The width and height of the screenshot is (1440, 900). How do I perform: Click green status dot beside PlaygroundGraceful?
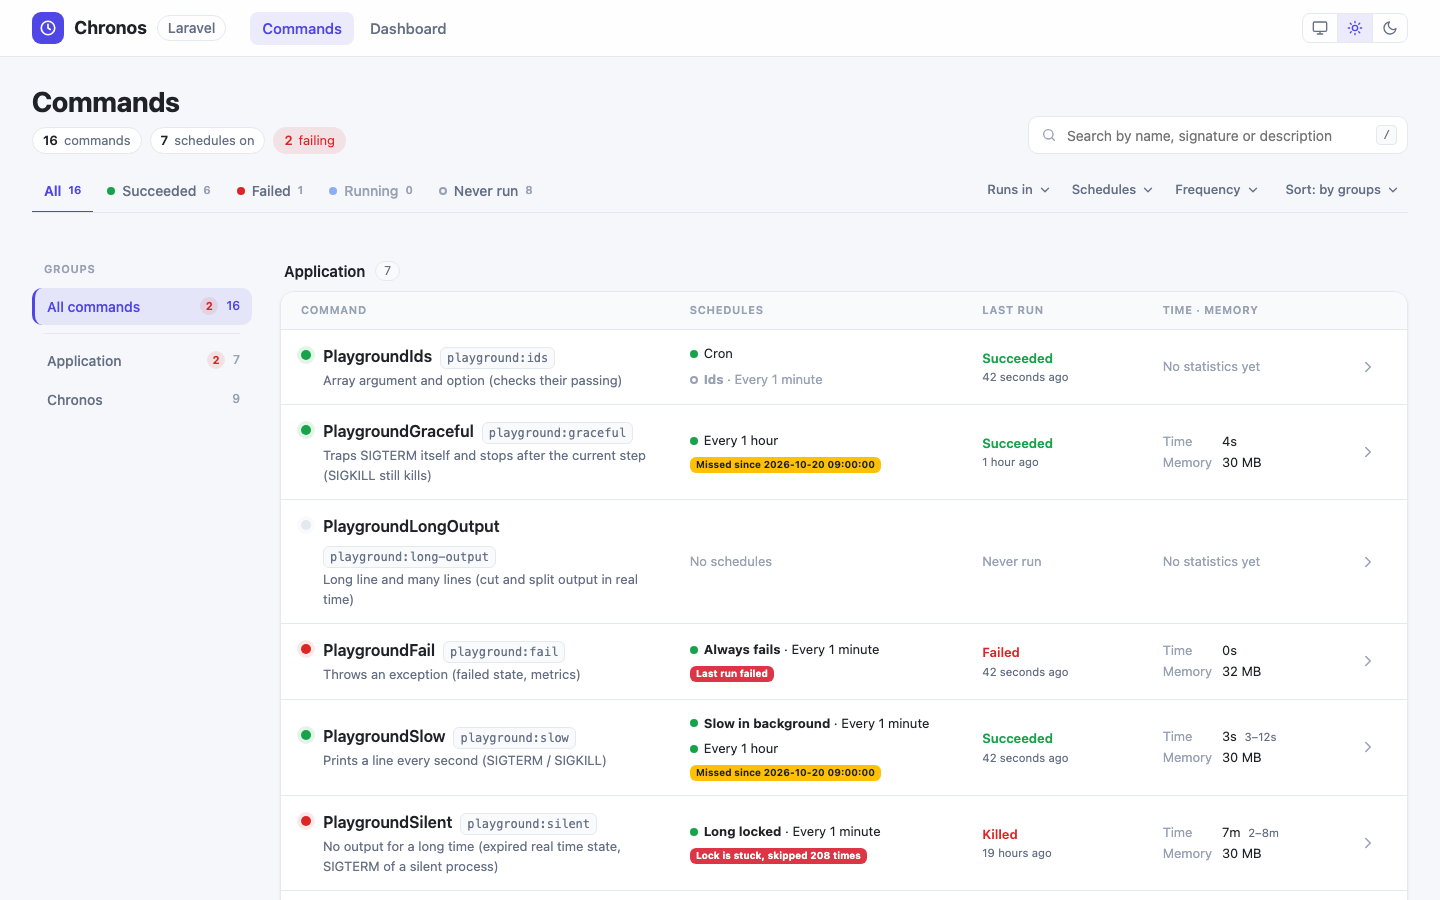306,430
